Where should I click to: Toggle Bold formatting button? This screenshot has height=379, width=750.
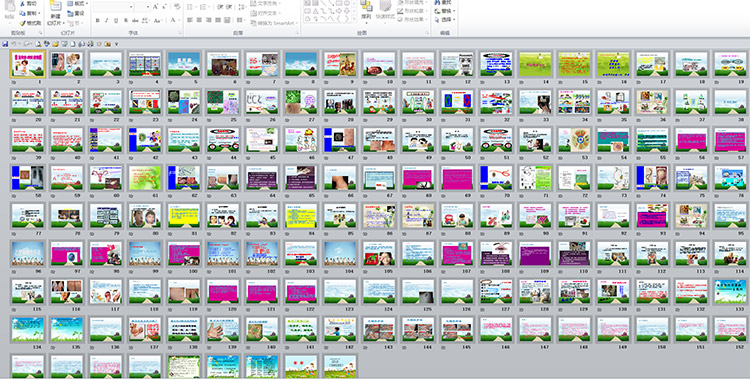[x=97, y=20]
